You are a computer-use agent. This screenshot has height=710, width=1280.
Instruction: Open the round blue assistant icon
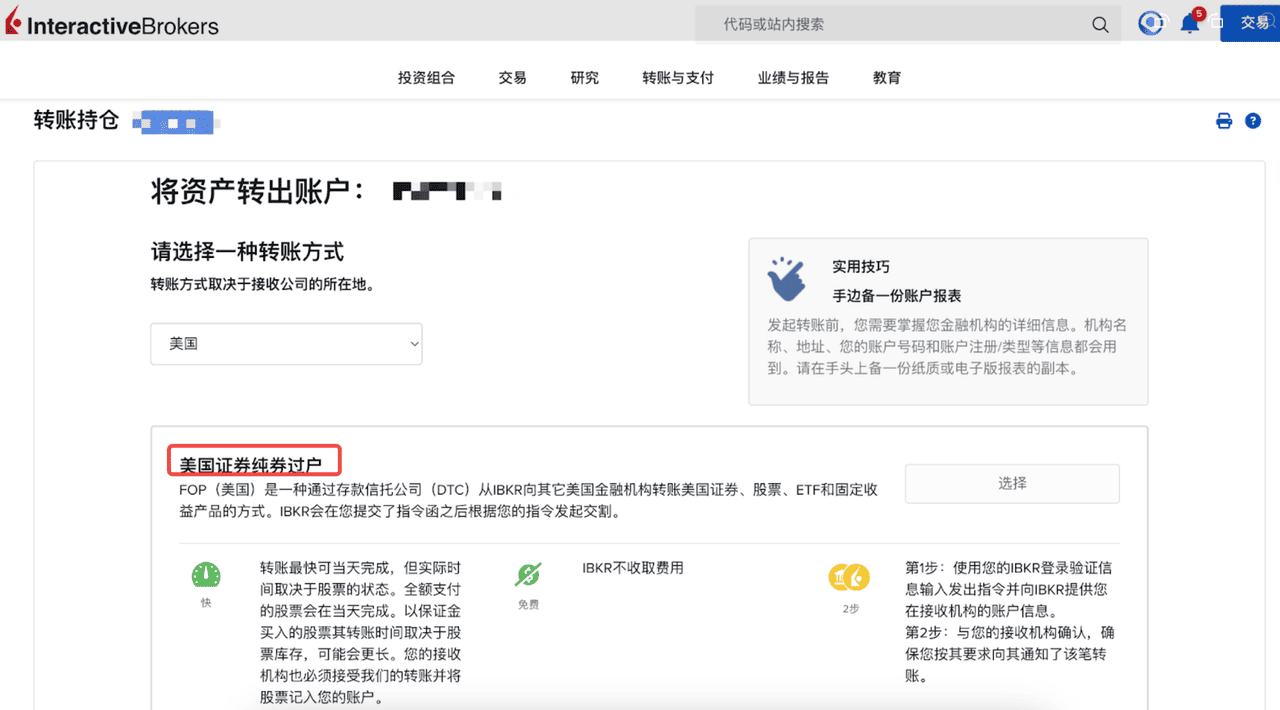(x=1151, y=23)
